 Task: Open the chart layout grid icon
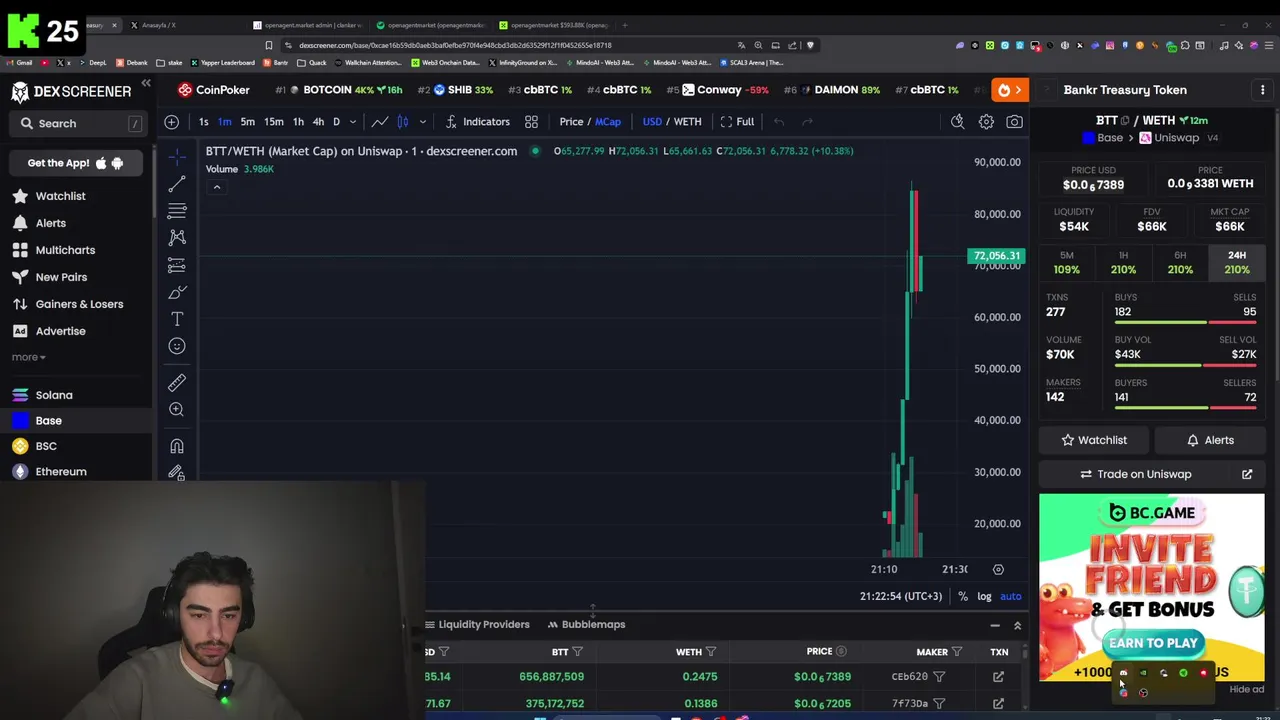point(531,122)
